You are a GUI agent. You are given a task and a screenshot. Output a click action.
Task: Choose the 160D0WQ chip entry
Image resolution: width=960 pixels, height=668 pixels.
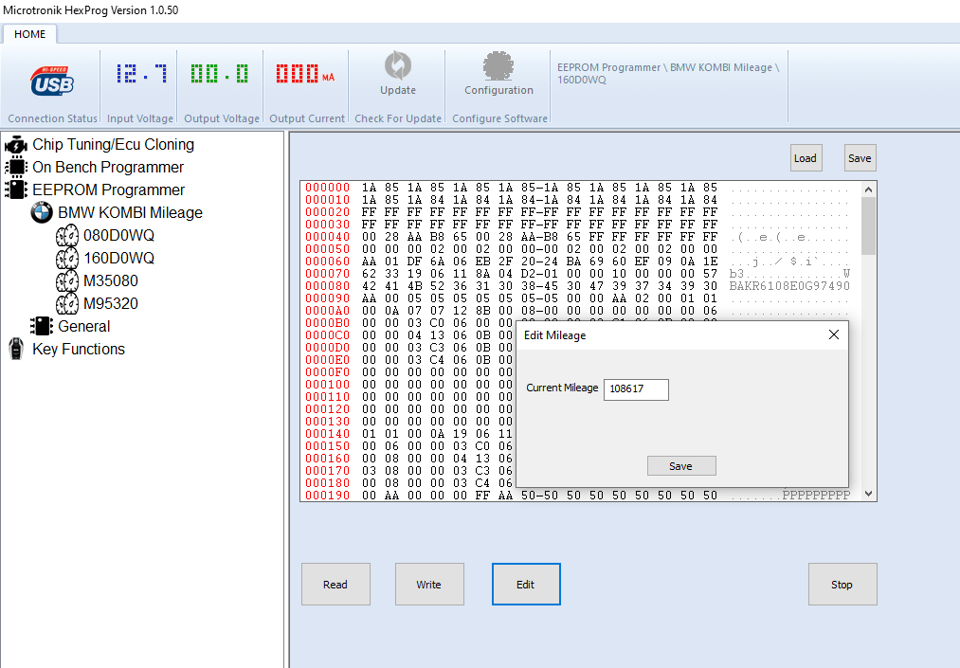[x=119, y=258]
